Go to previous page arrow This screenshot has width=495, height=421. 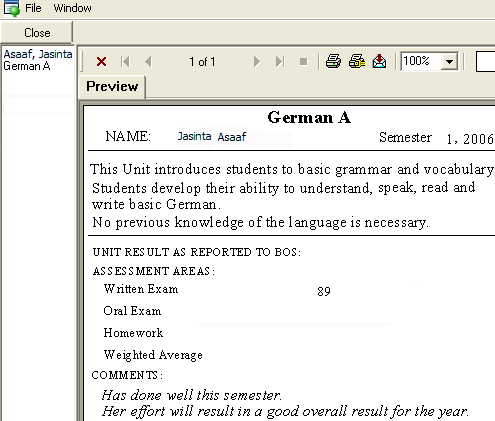148,62
